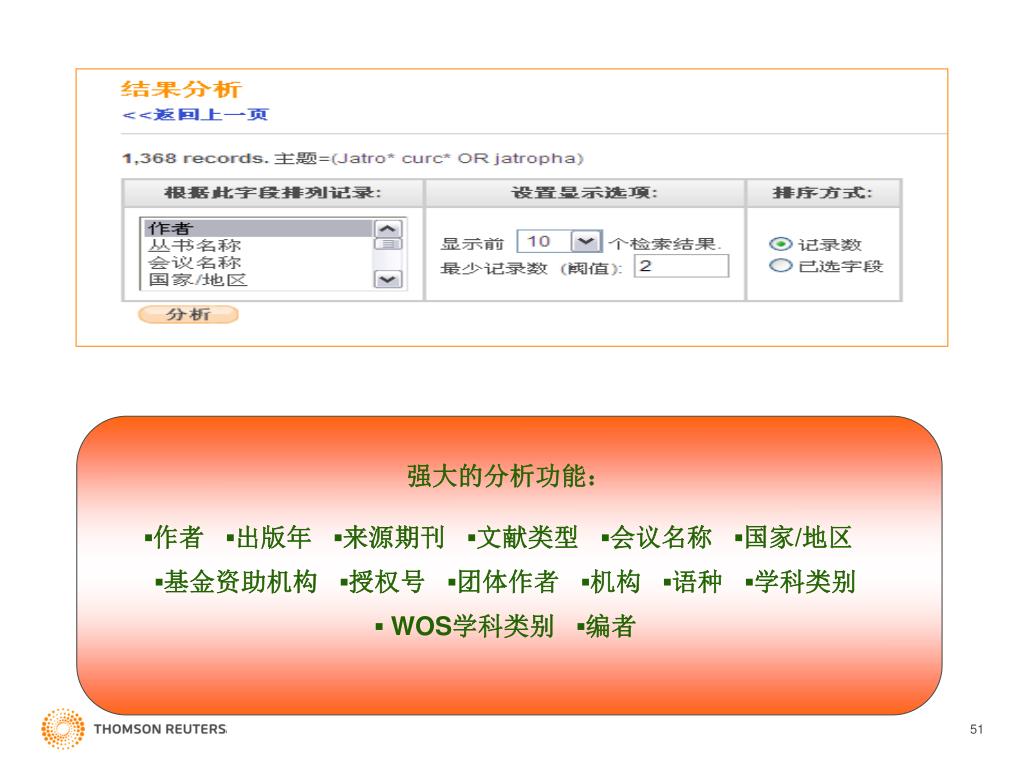Click the 结果分析 heading
Image resolution: width=1024 pixels, height=768 pixels.
[182, 89]
